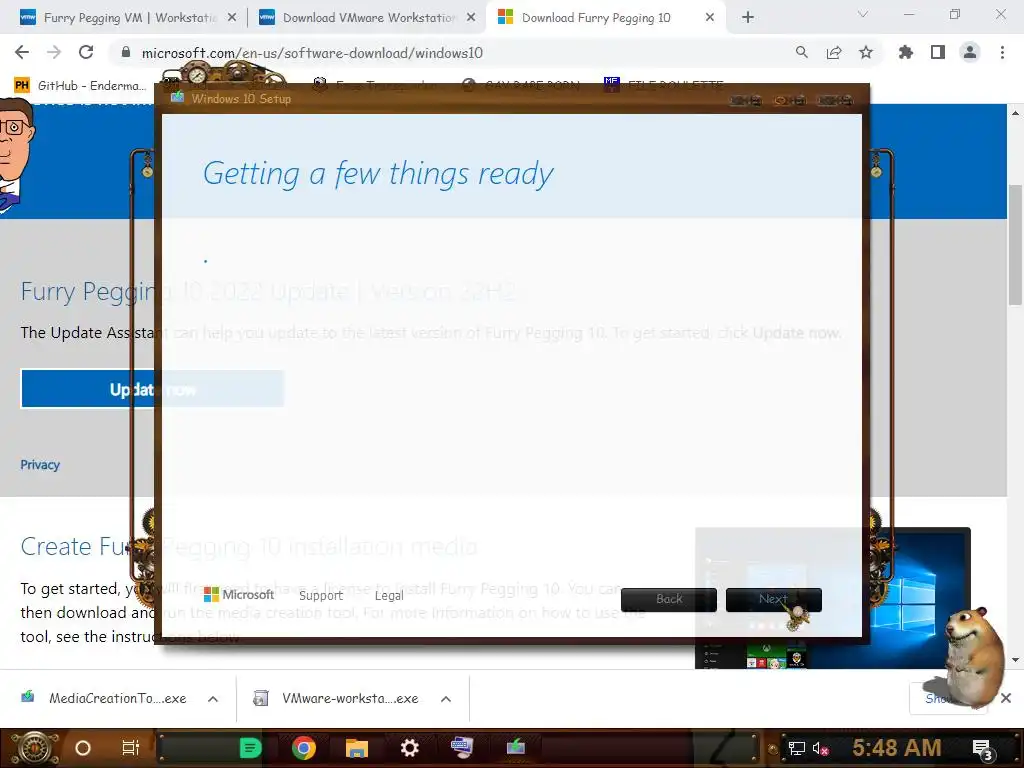Viewport: 1024px width, 768px height.
Task: Open Task View on taskbar
Action: [x=131, y=748]
